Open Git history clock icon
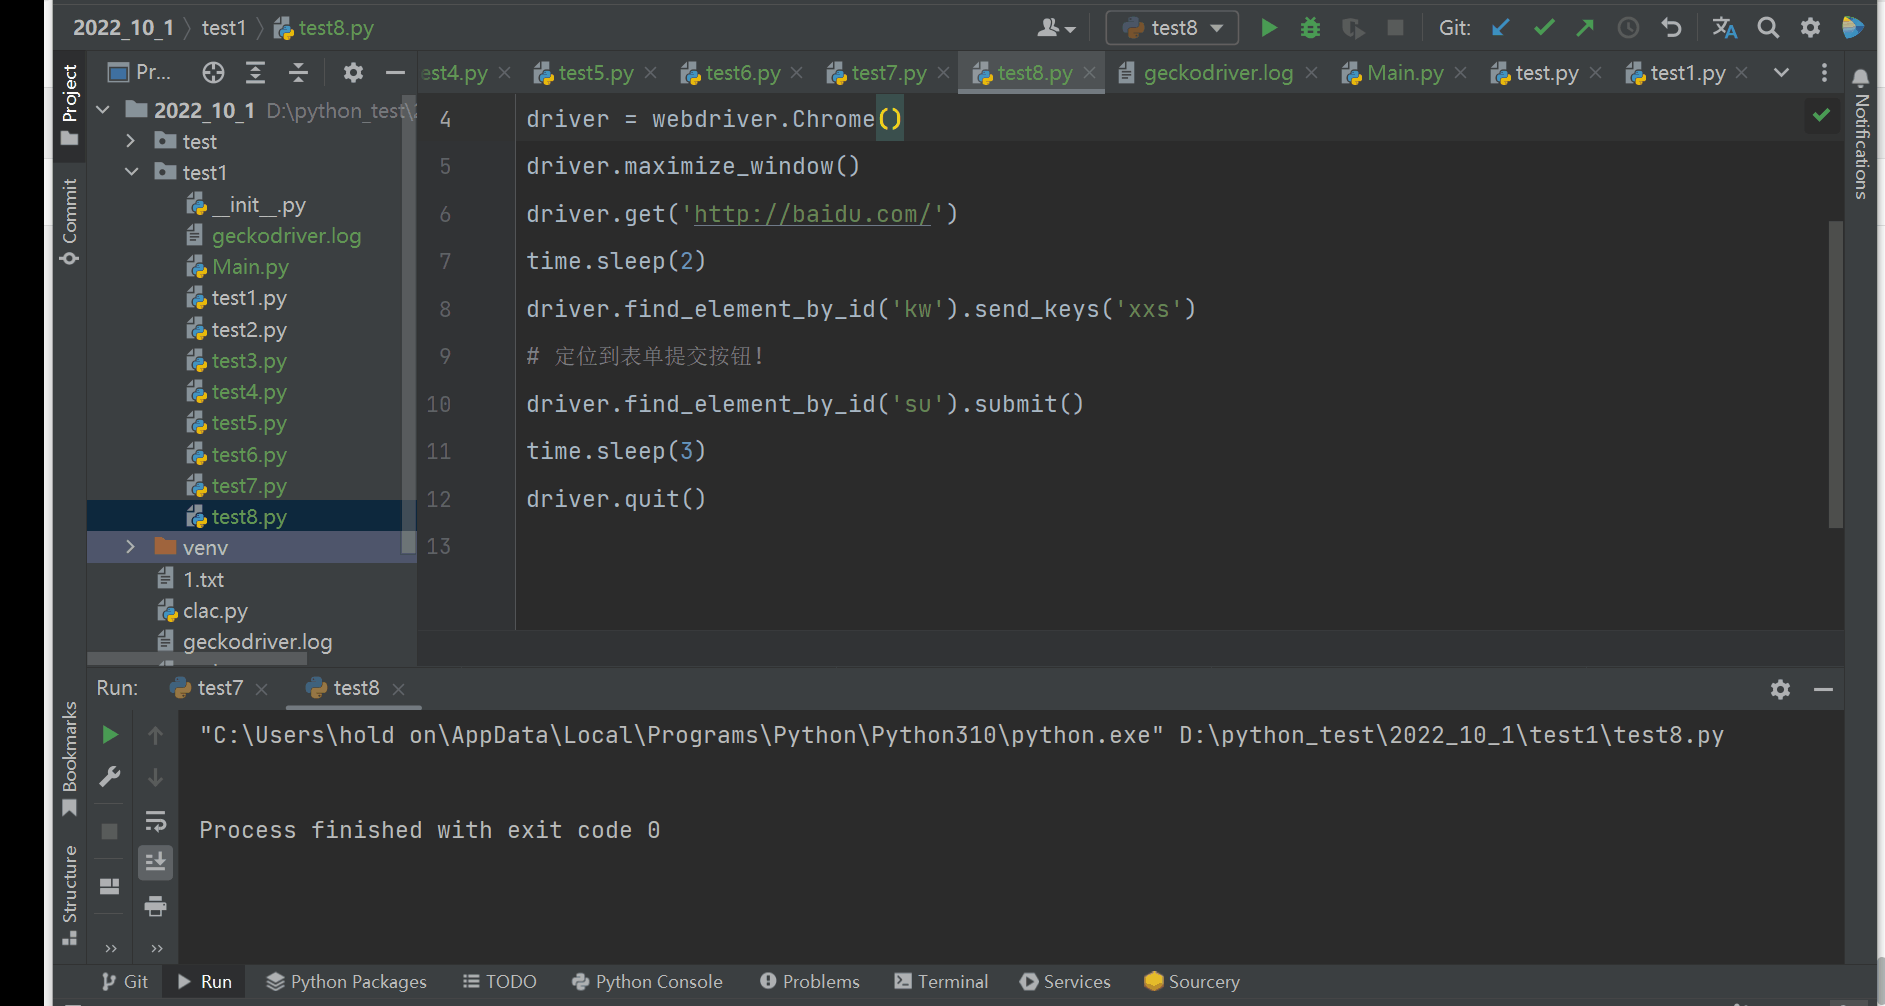Screen dimensions: 1885x1006 click(x=1628, y=28)
